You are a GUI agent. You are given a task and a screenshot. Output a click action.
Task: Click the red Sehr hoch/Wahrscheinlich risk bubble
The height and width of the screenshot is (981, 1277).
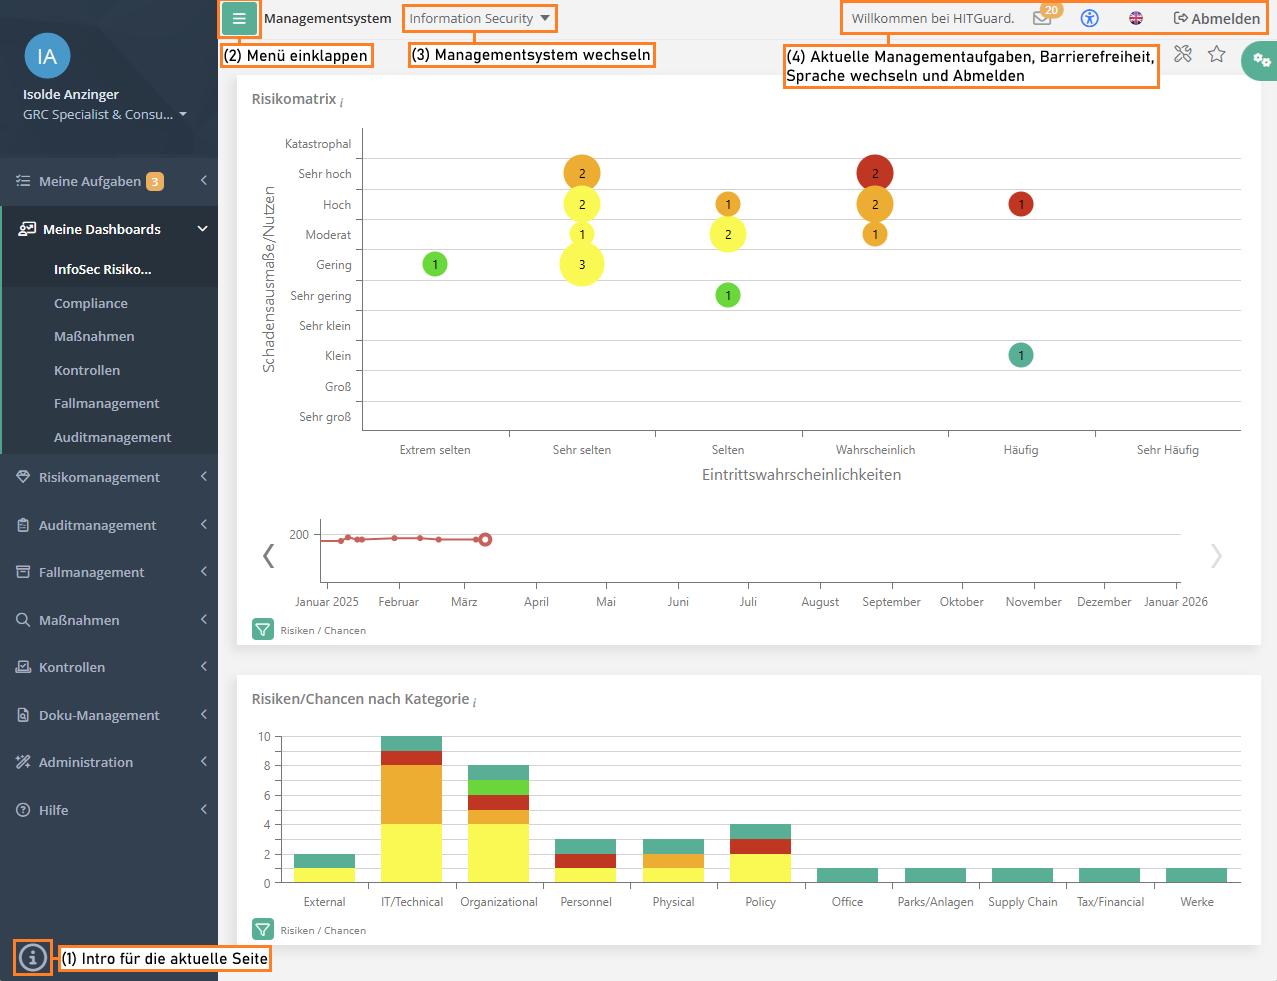coord(875,173)
